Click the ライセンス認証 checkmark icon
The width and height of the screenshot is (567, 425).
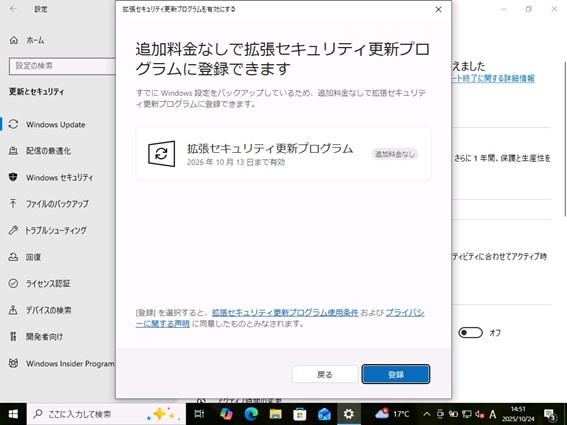[x=13, y=283]
